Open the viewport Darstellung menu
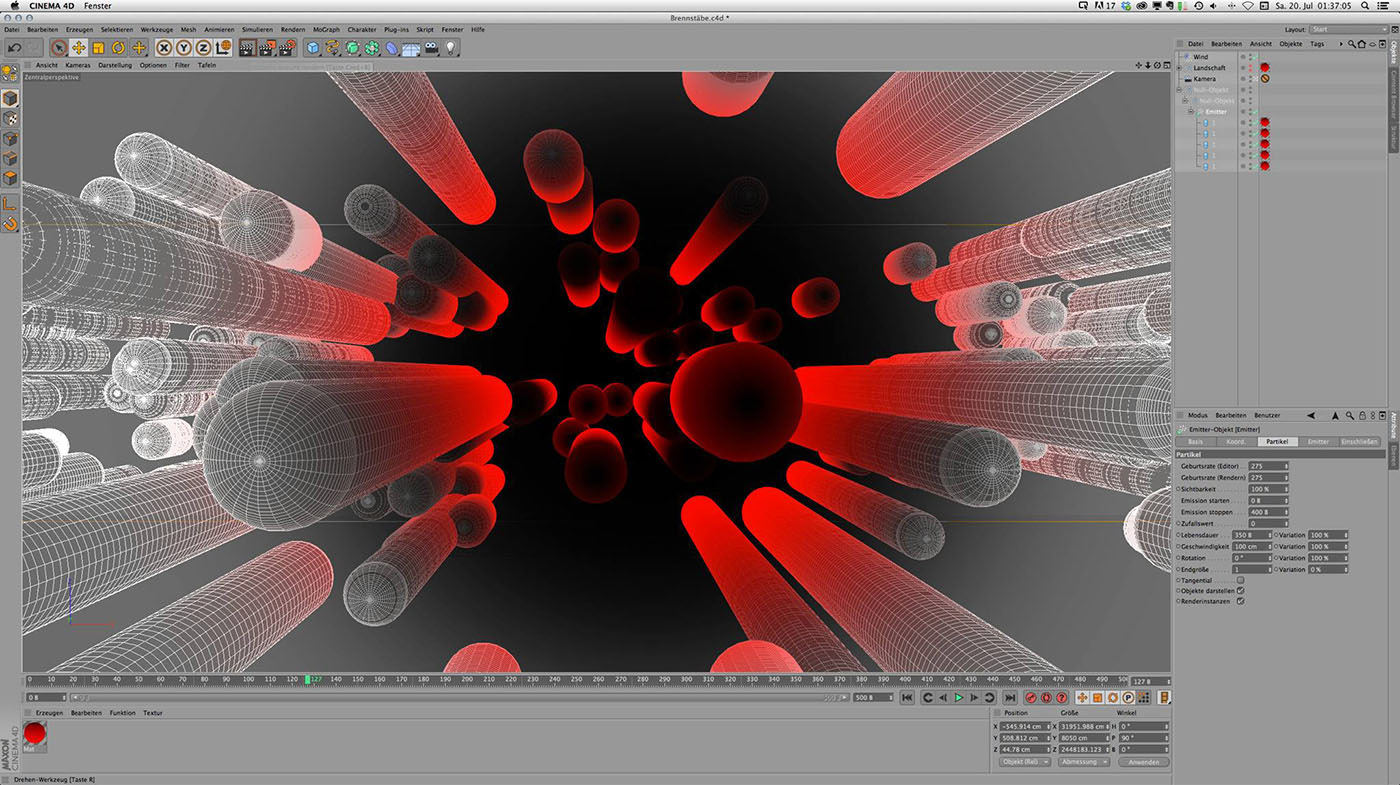Viewport: 1400px width, 785px height. [x=115, y=65]
